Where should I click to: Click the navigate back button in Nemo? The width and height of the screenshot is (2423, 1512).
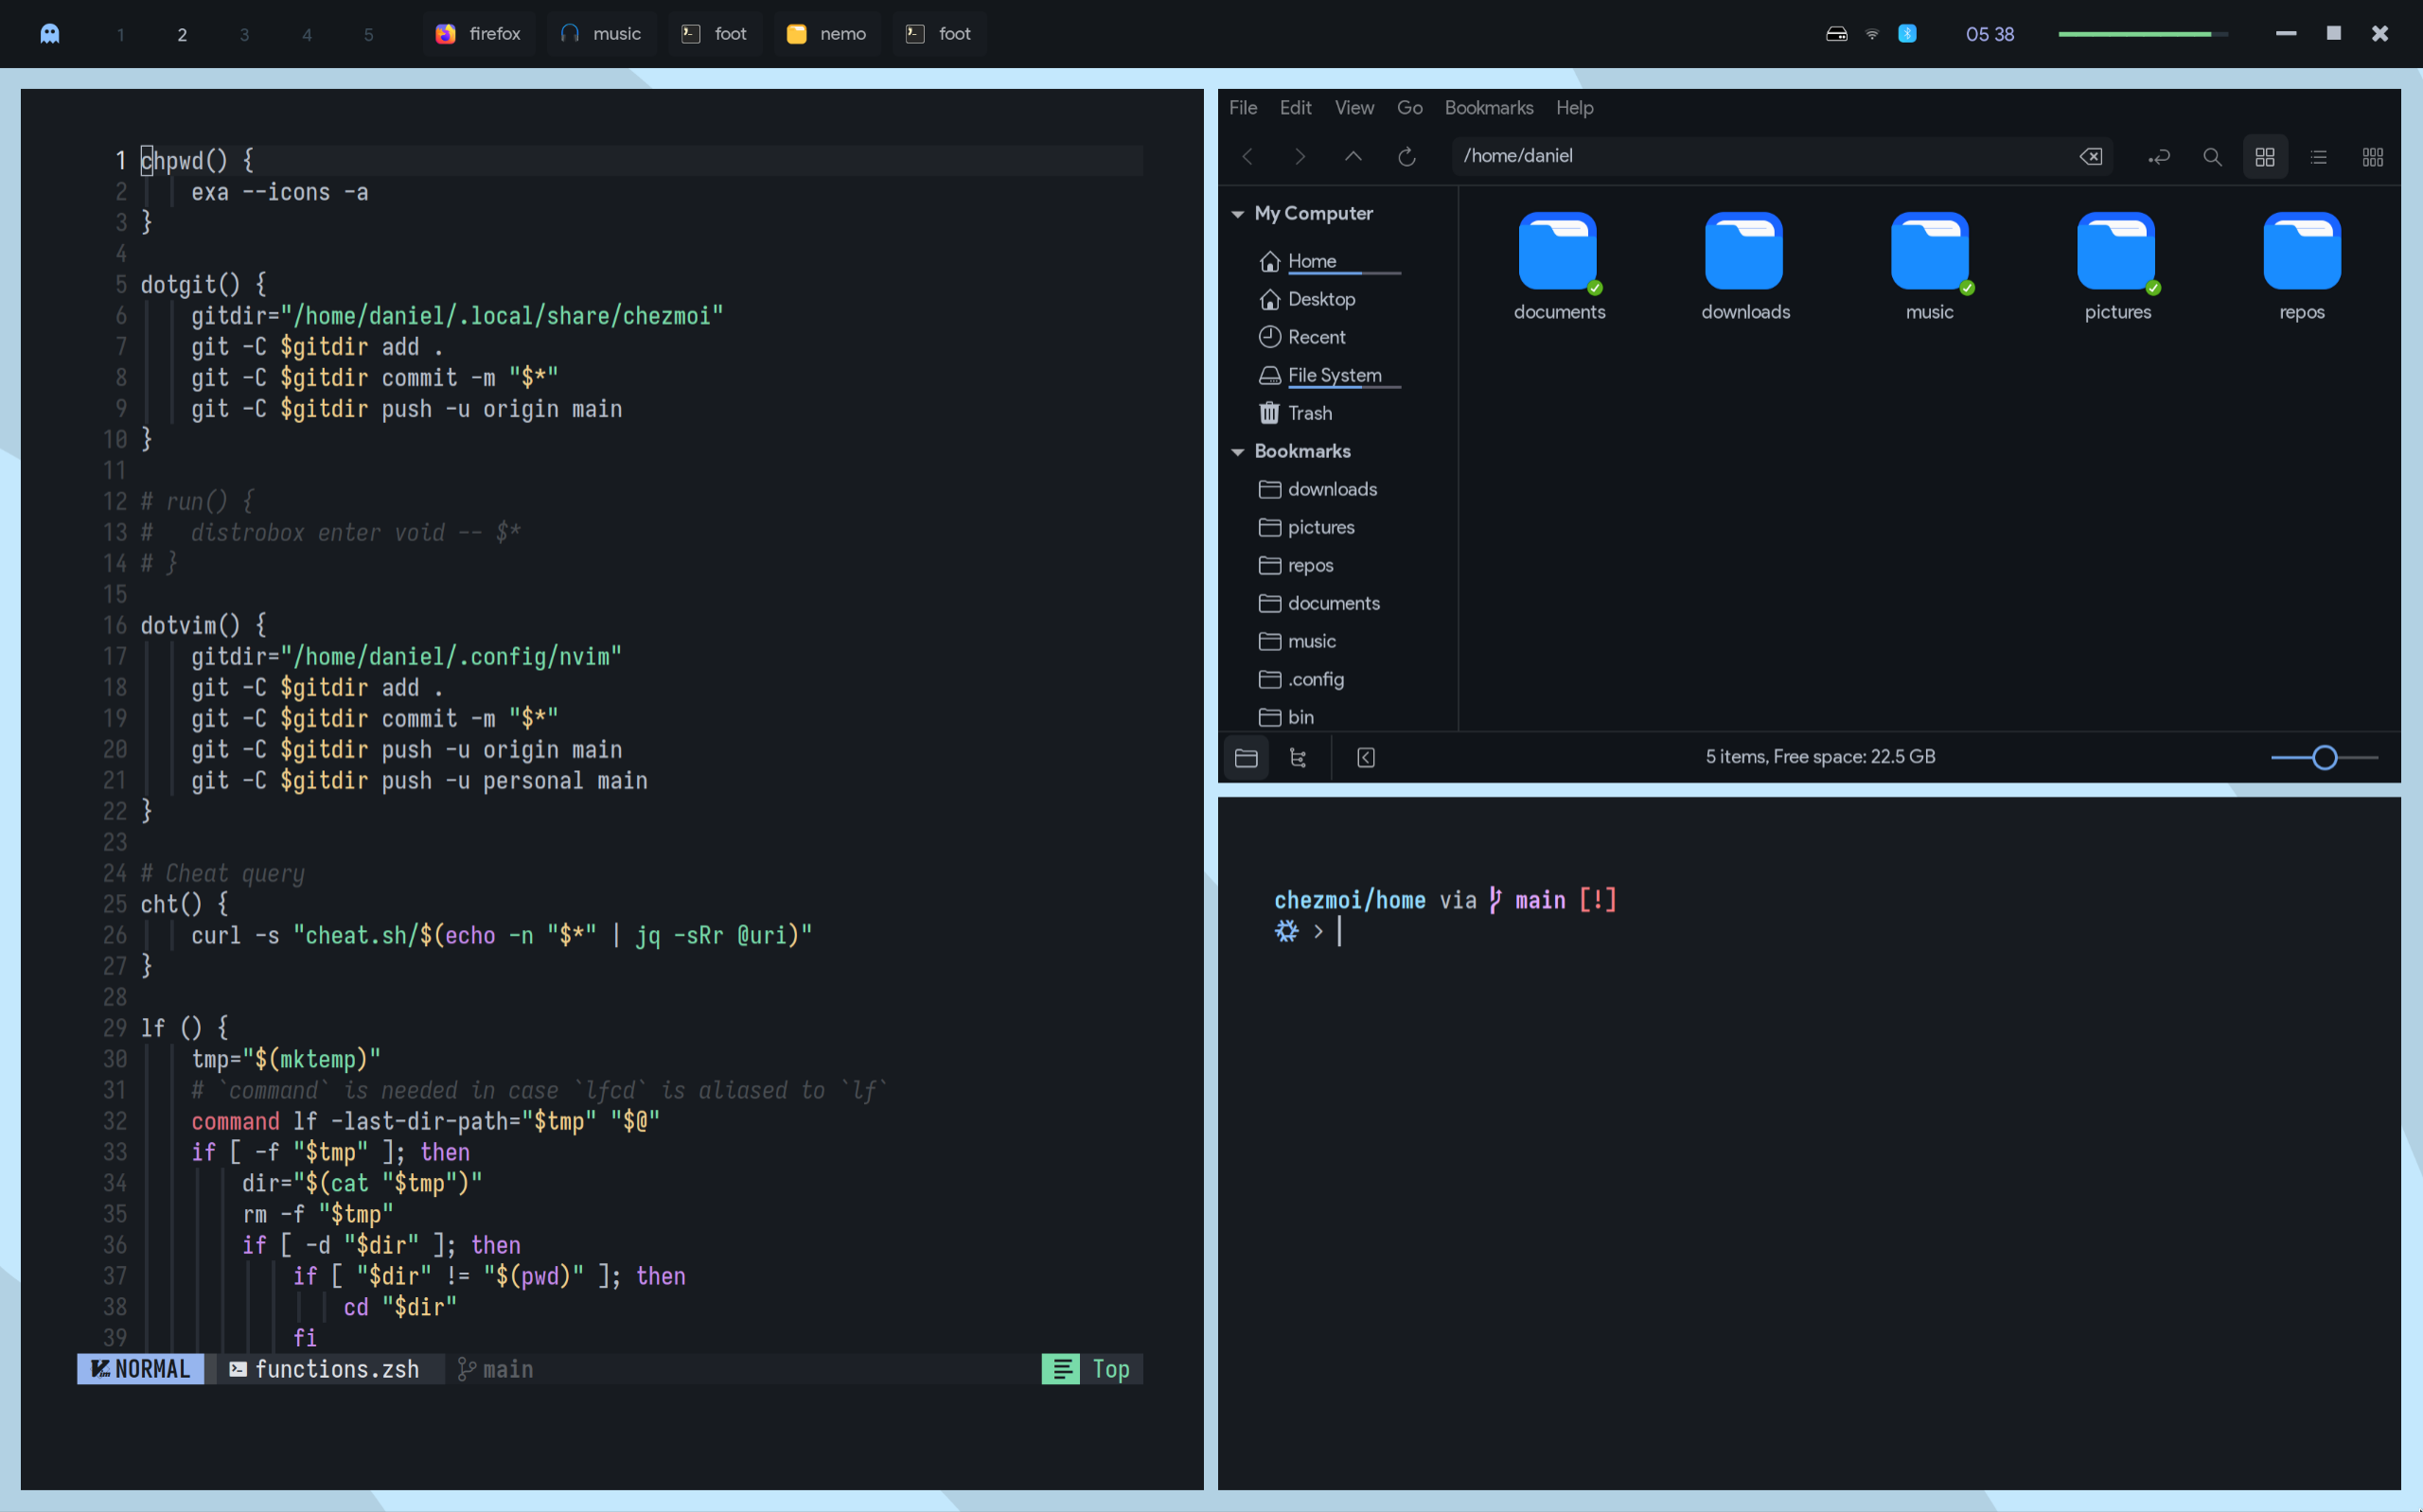click(x=1247, y=155)
